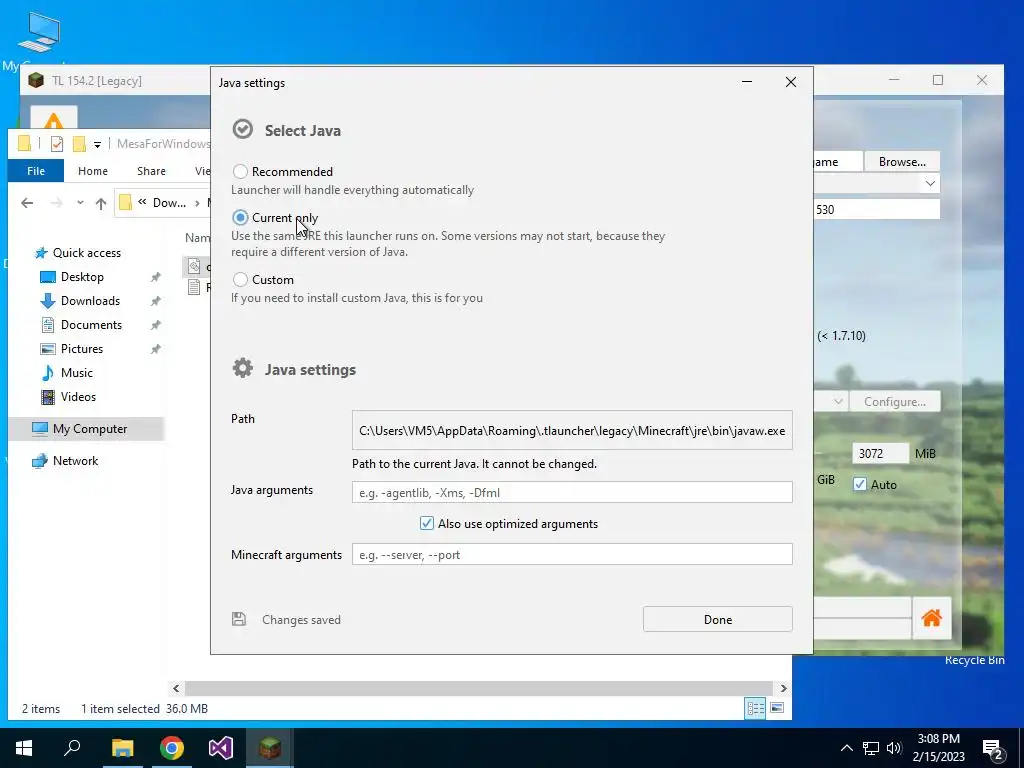This screenshot has height=768, width=1024.
Task: Click the Browse... button in launcher
Action: coord(902,161)
